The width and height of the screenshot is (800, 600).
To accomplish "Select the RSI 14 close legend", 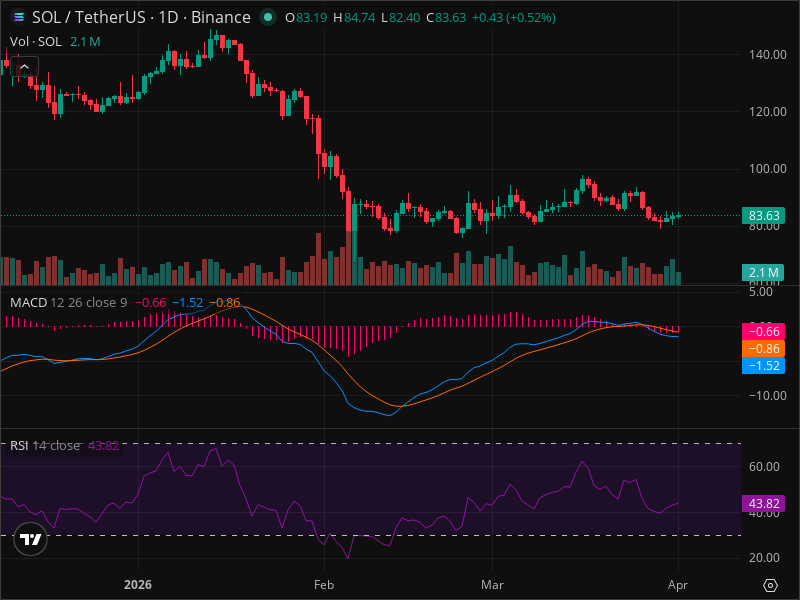I will pos(45,445).
